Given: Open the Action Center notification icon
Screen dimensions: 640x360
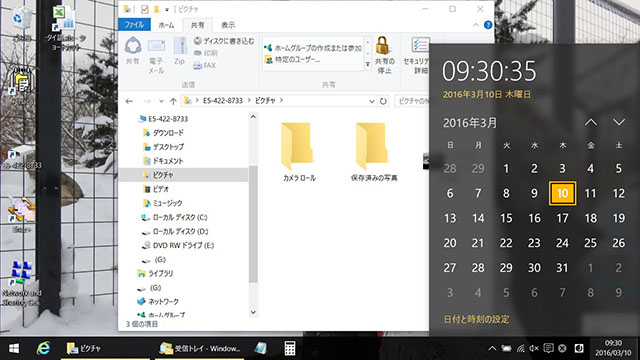Looking at the screenshot, I should (548, 348).
